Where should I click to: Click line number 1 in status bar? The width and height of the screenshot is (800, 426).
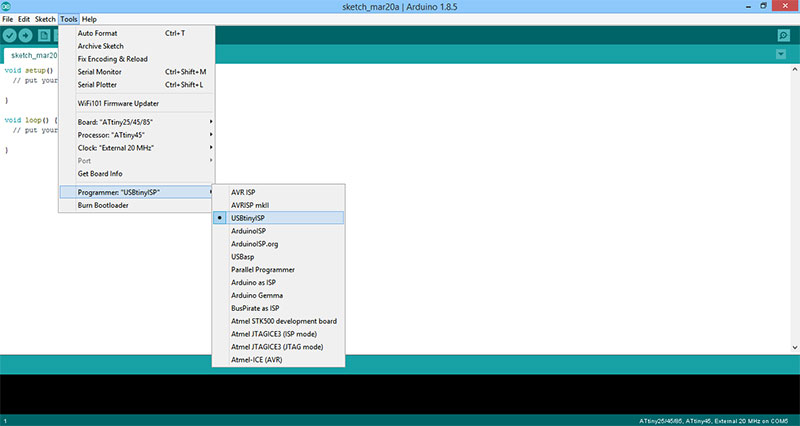pos(5,421)
